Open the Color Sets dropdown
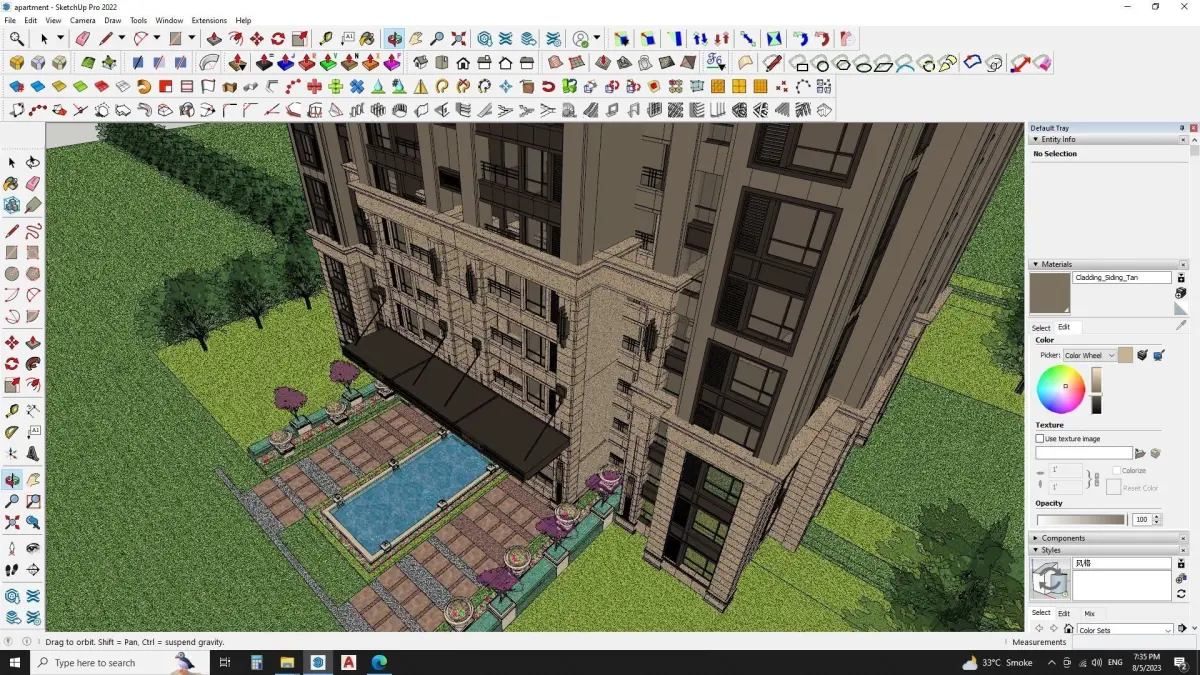The image size is (1200, 675). [1125, 630]
